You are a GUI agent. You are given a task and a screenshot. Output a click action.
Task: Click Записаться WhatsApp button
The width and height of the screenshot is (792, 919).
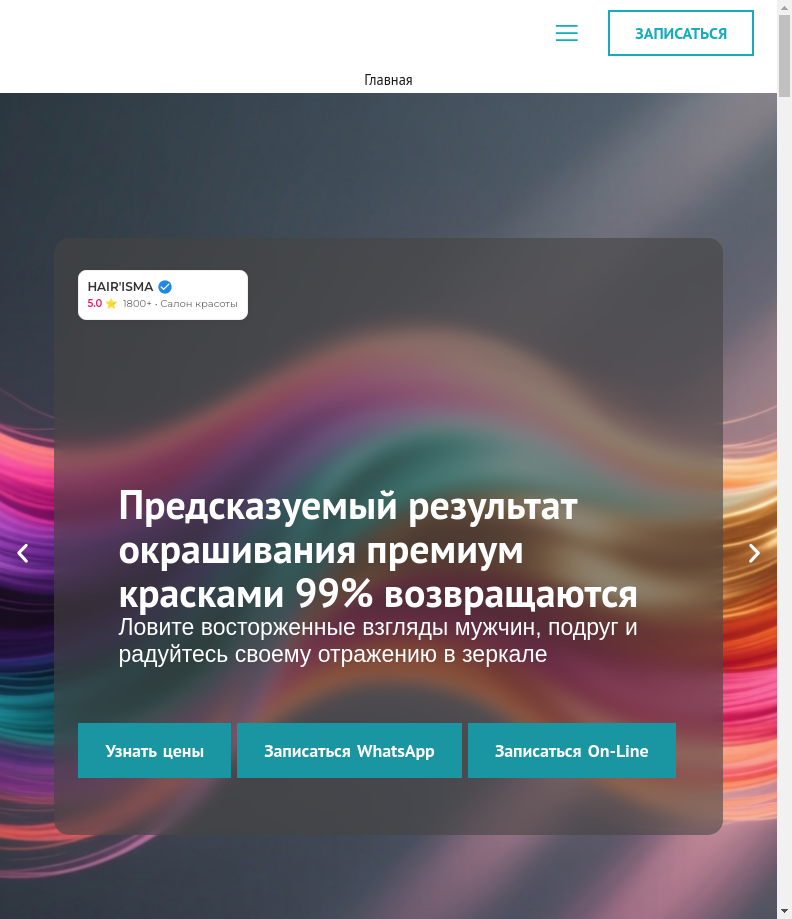(349, 750)
